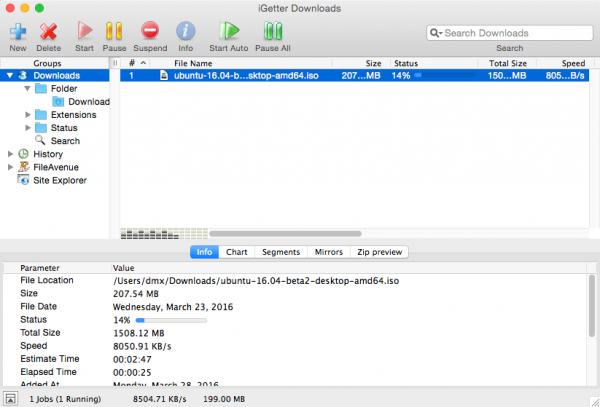The width and height of the screenshot is (600, 407).
Task: Expand the History group
Action: tap(10, 154)
